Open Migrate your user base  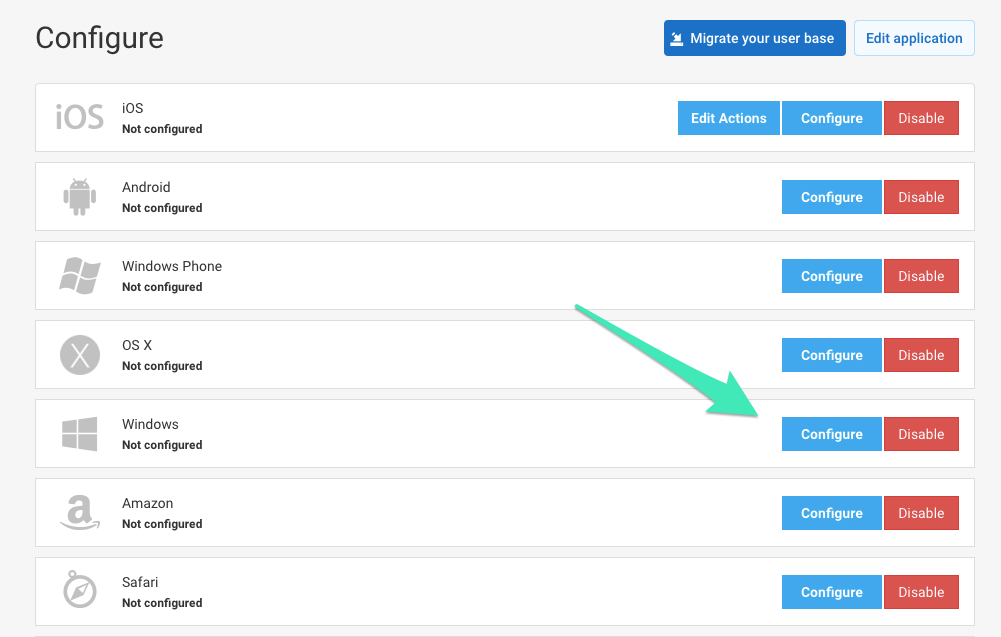click(x=755, y=38)
